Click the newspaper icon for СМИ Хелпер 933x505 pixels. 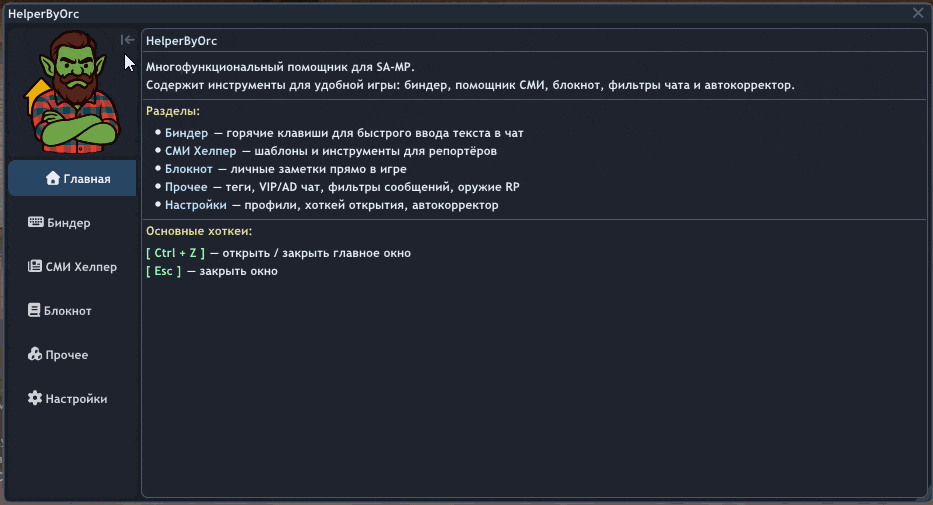pos(35,267)
